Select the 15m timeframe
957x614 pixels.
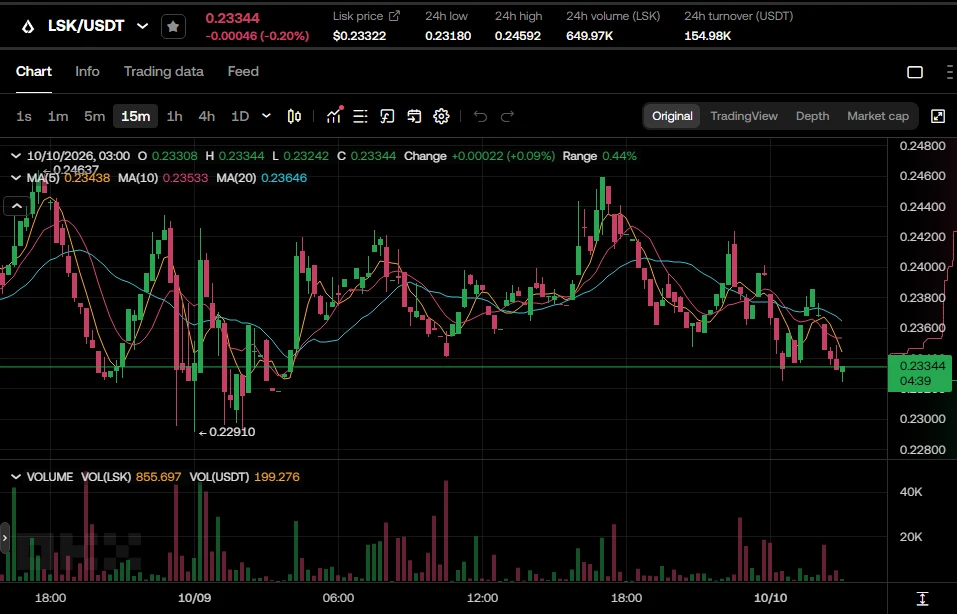(135, 116)
